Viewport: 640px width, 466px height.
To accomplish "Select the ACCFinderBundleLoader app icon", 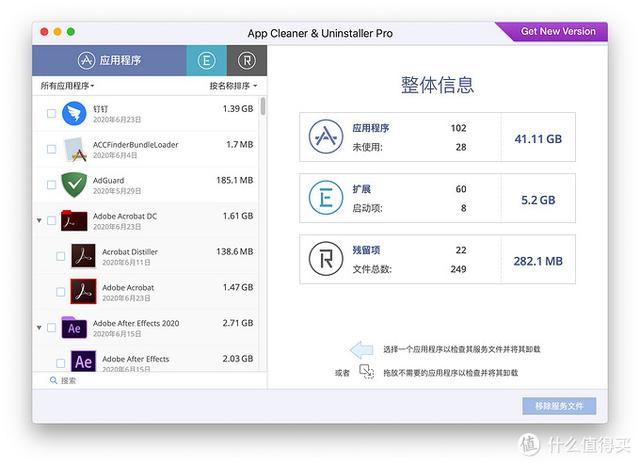I will click(75, 149).
